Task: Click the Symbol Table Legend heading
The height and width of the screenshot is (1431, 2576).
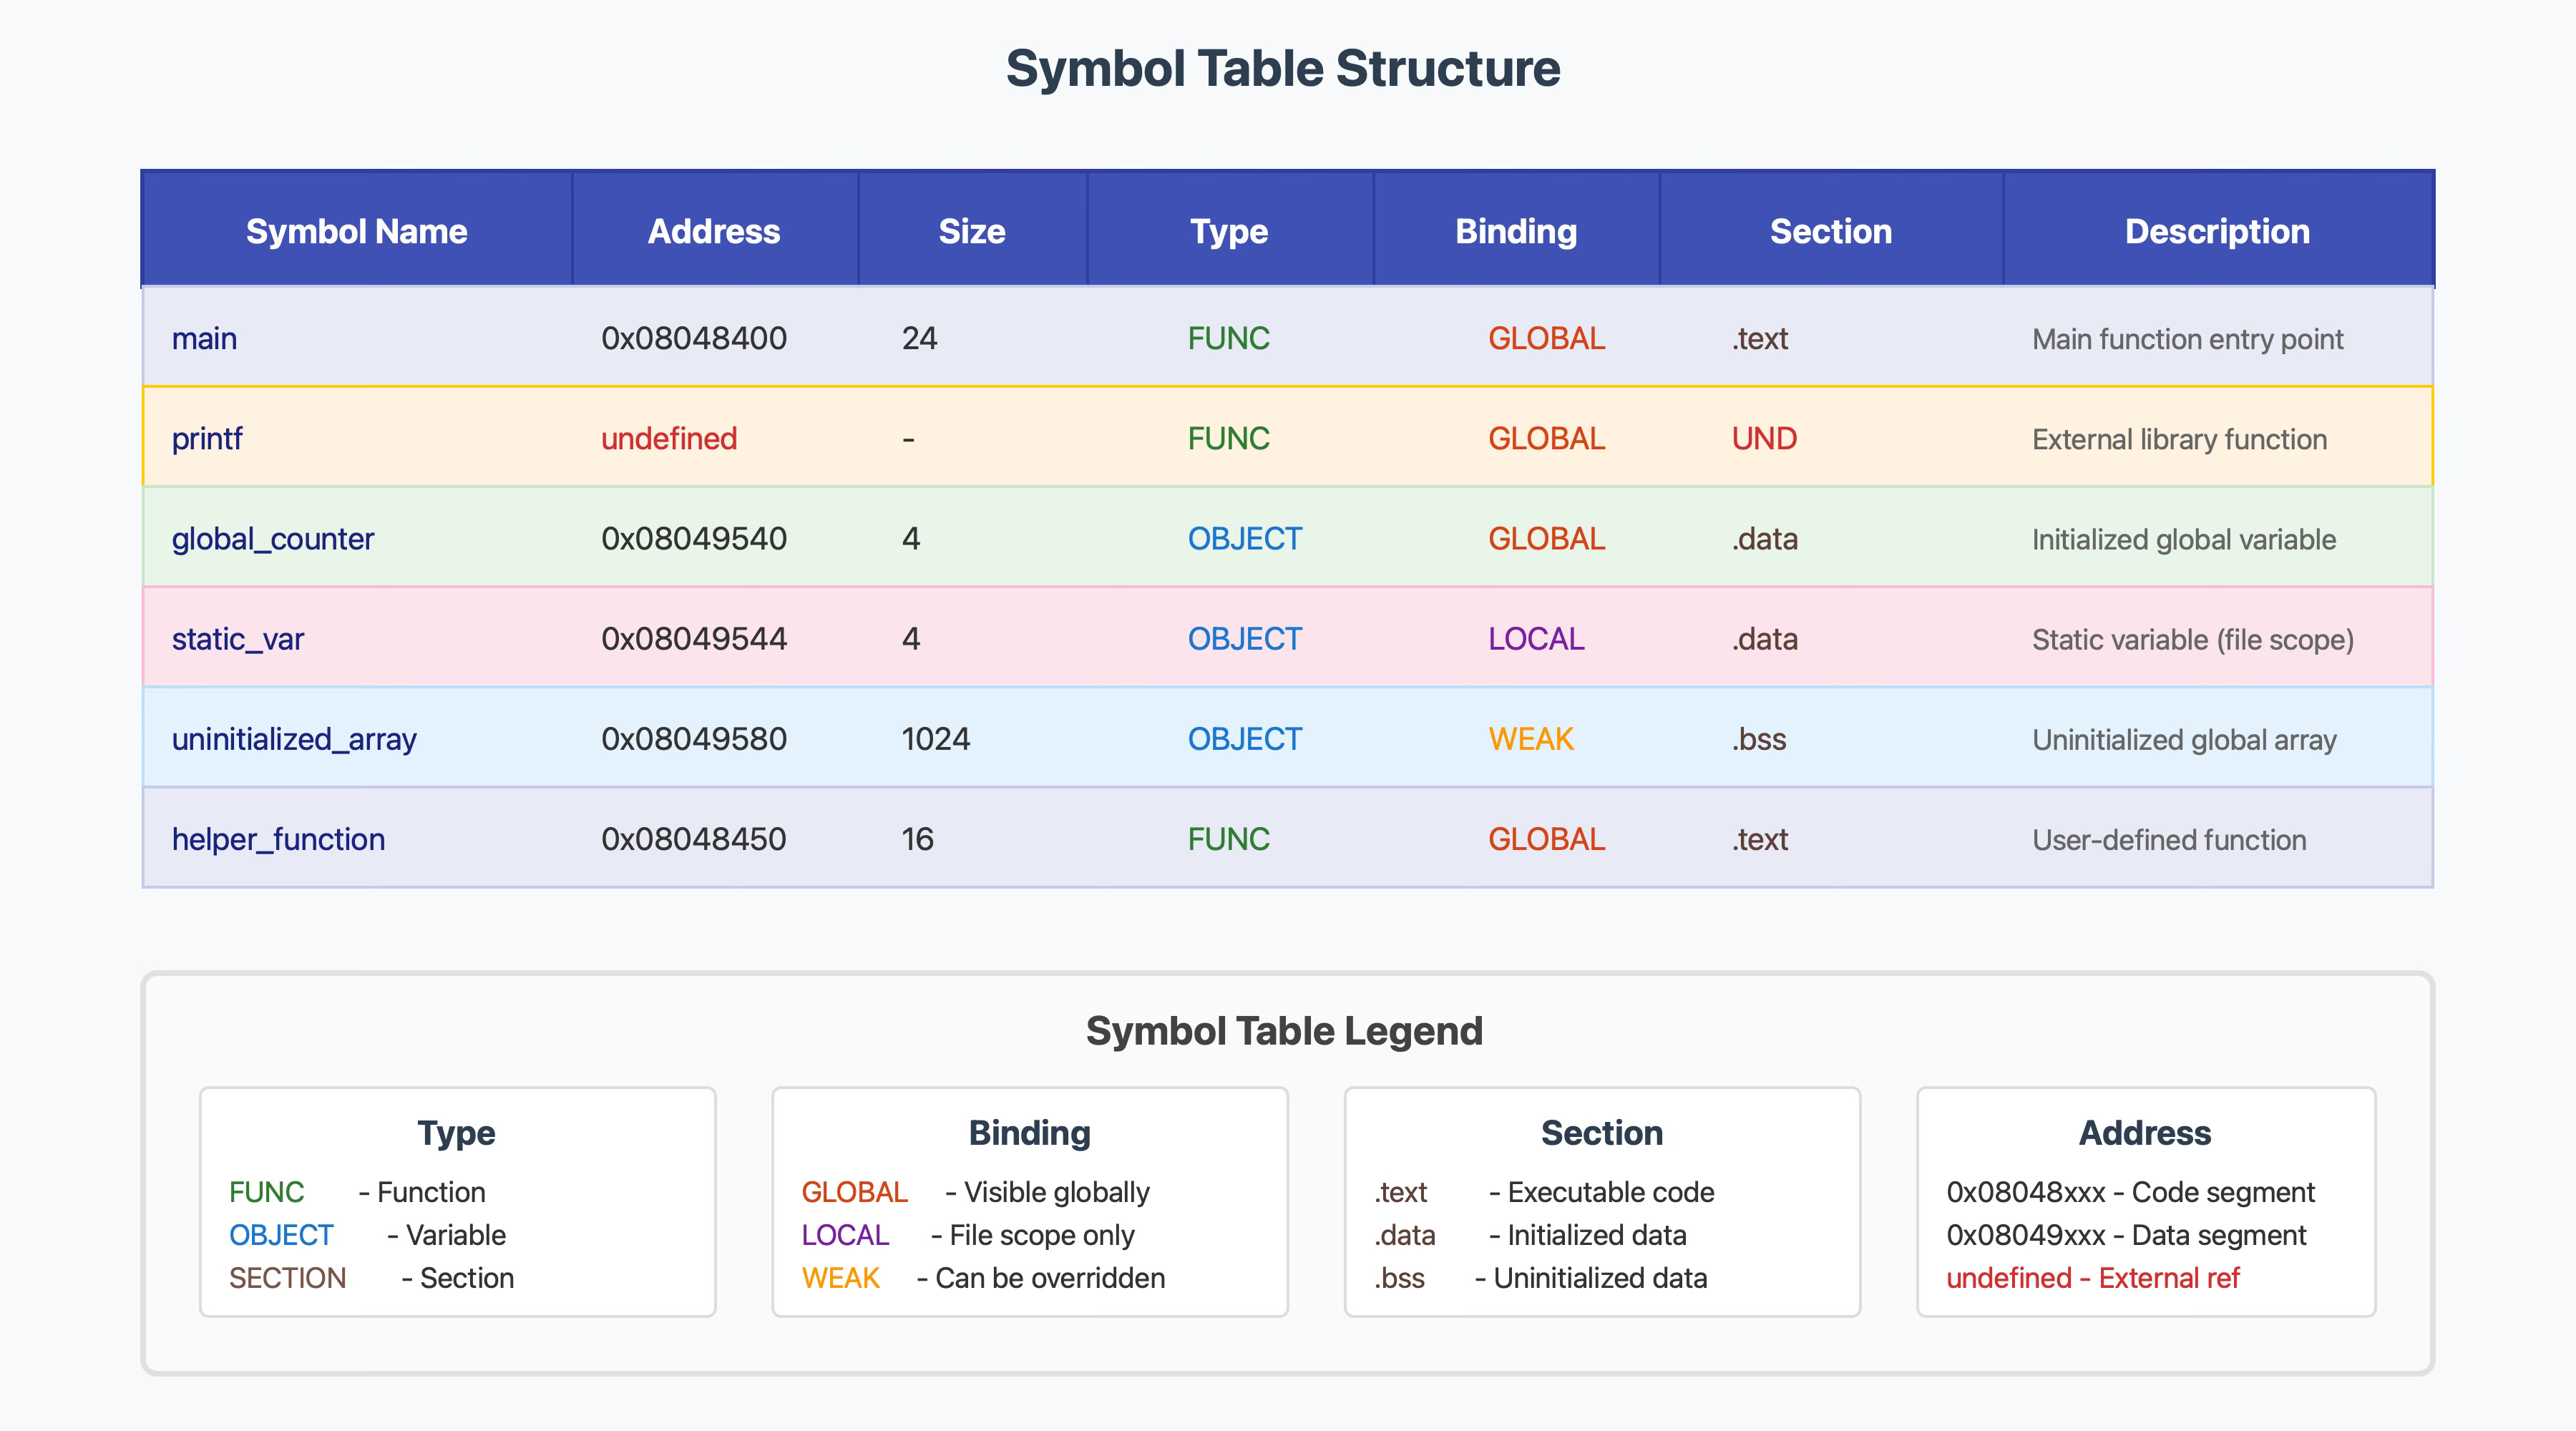Action: pos(1284,1031)
